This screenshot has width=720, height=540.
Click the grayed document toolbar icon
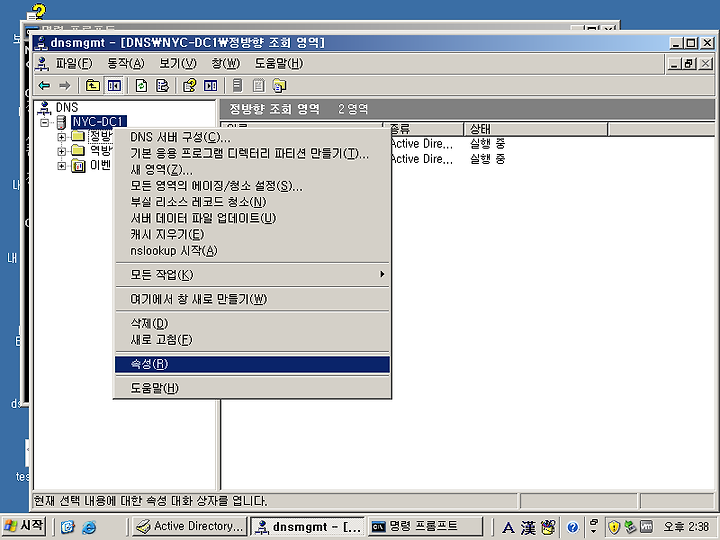tap(259, 85)
